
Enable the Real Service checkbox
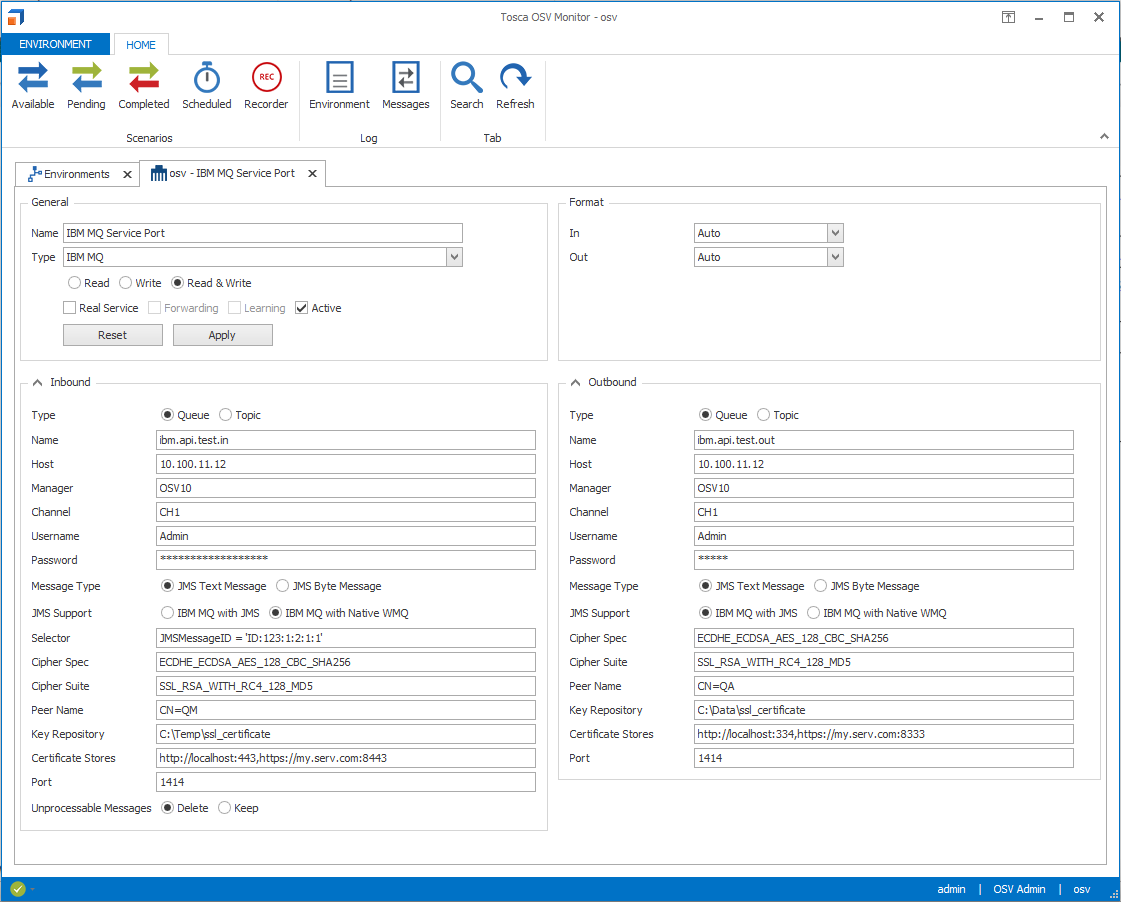pyautogui.click(x=70, y=308)
